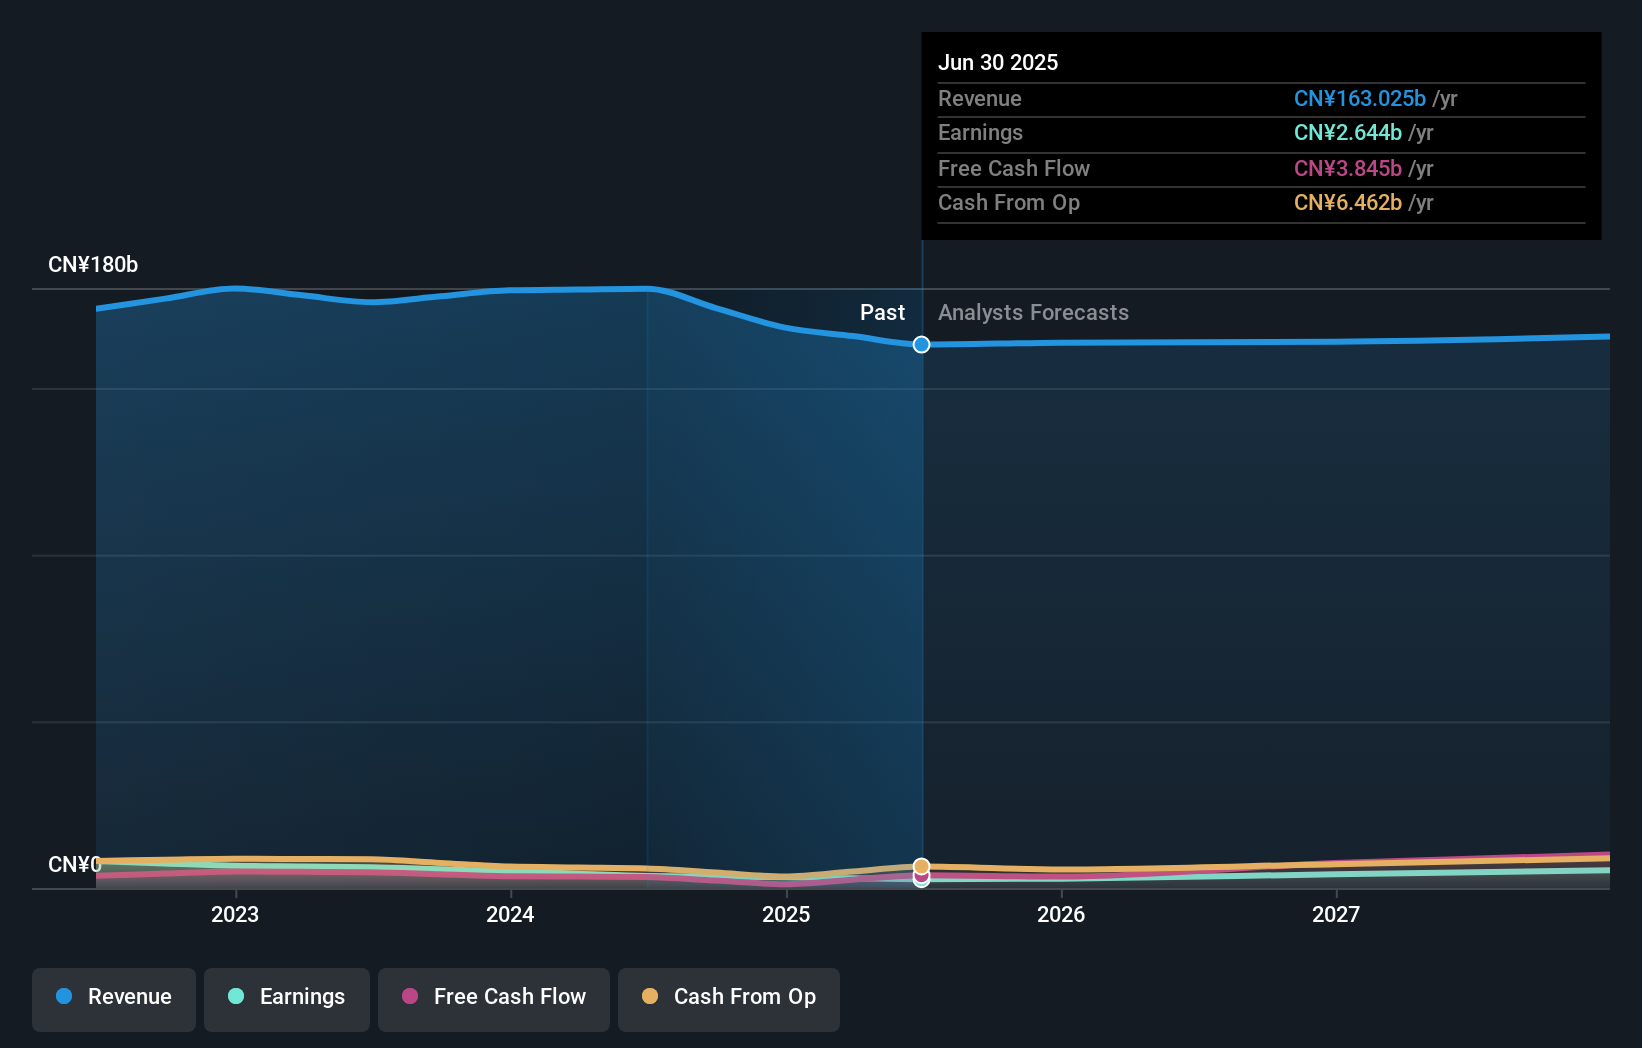1642x1048 pixels.
Task: Click the Revenue row label in tooltip
Action: click(980, 98)
